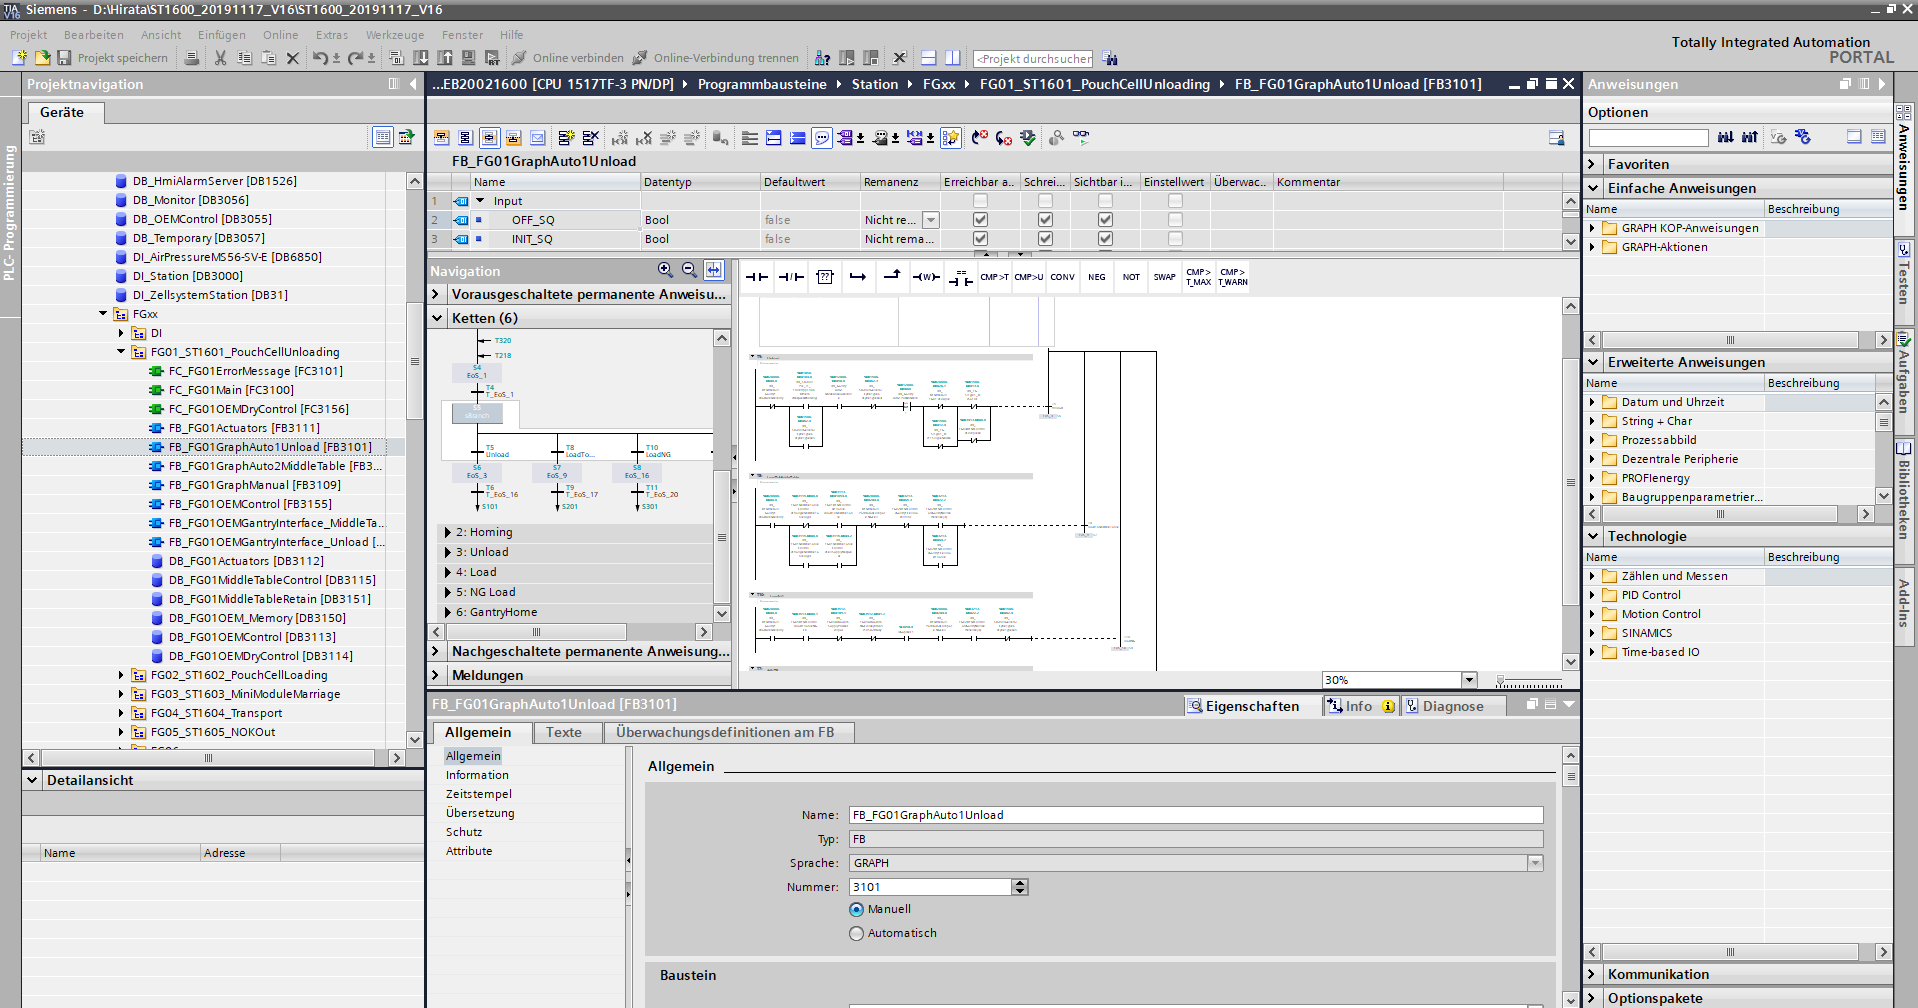Toggle 'Sichtbar' checkbox for INIT_SQ
This screenshot has height=1008, width=1918.
click(1105, 239)
